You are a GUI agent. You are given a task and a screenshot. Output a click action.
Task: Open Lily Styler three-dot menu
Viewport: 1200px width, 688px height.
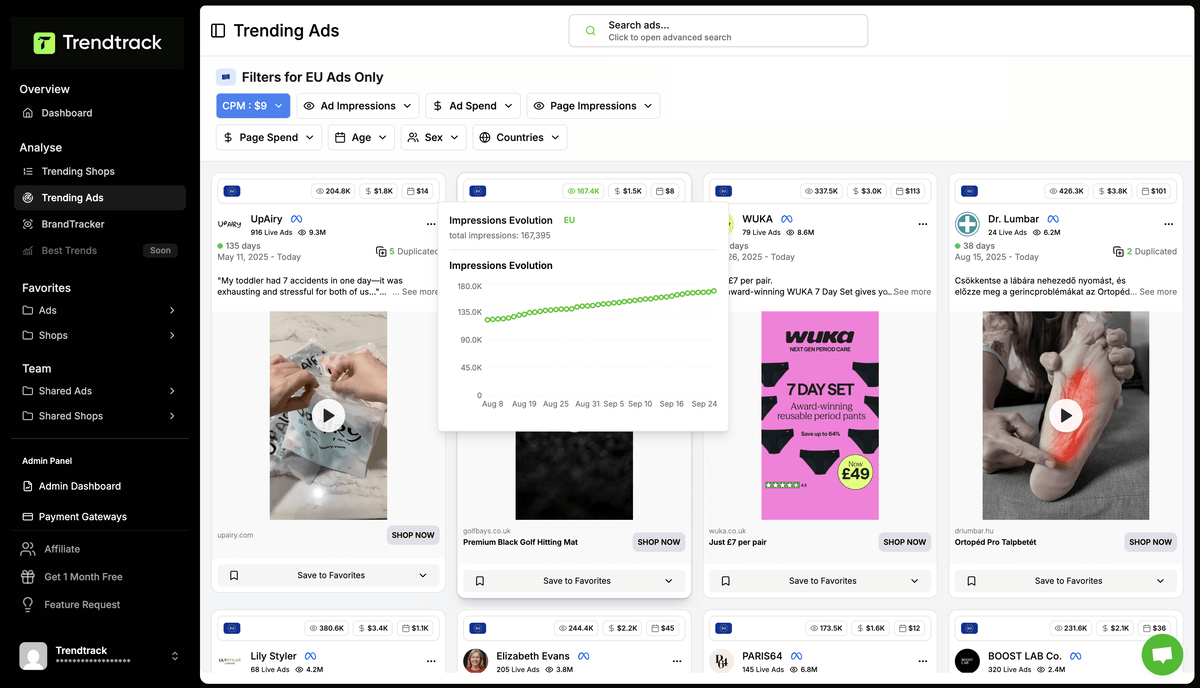(431, 662)
